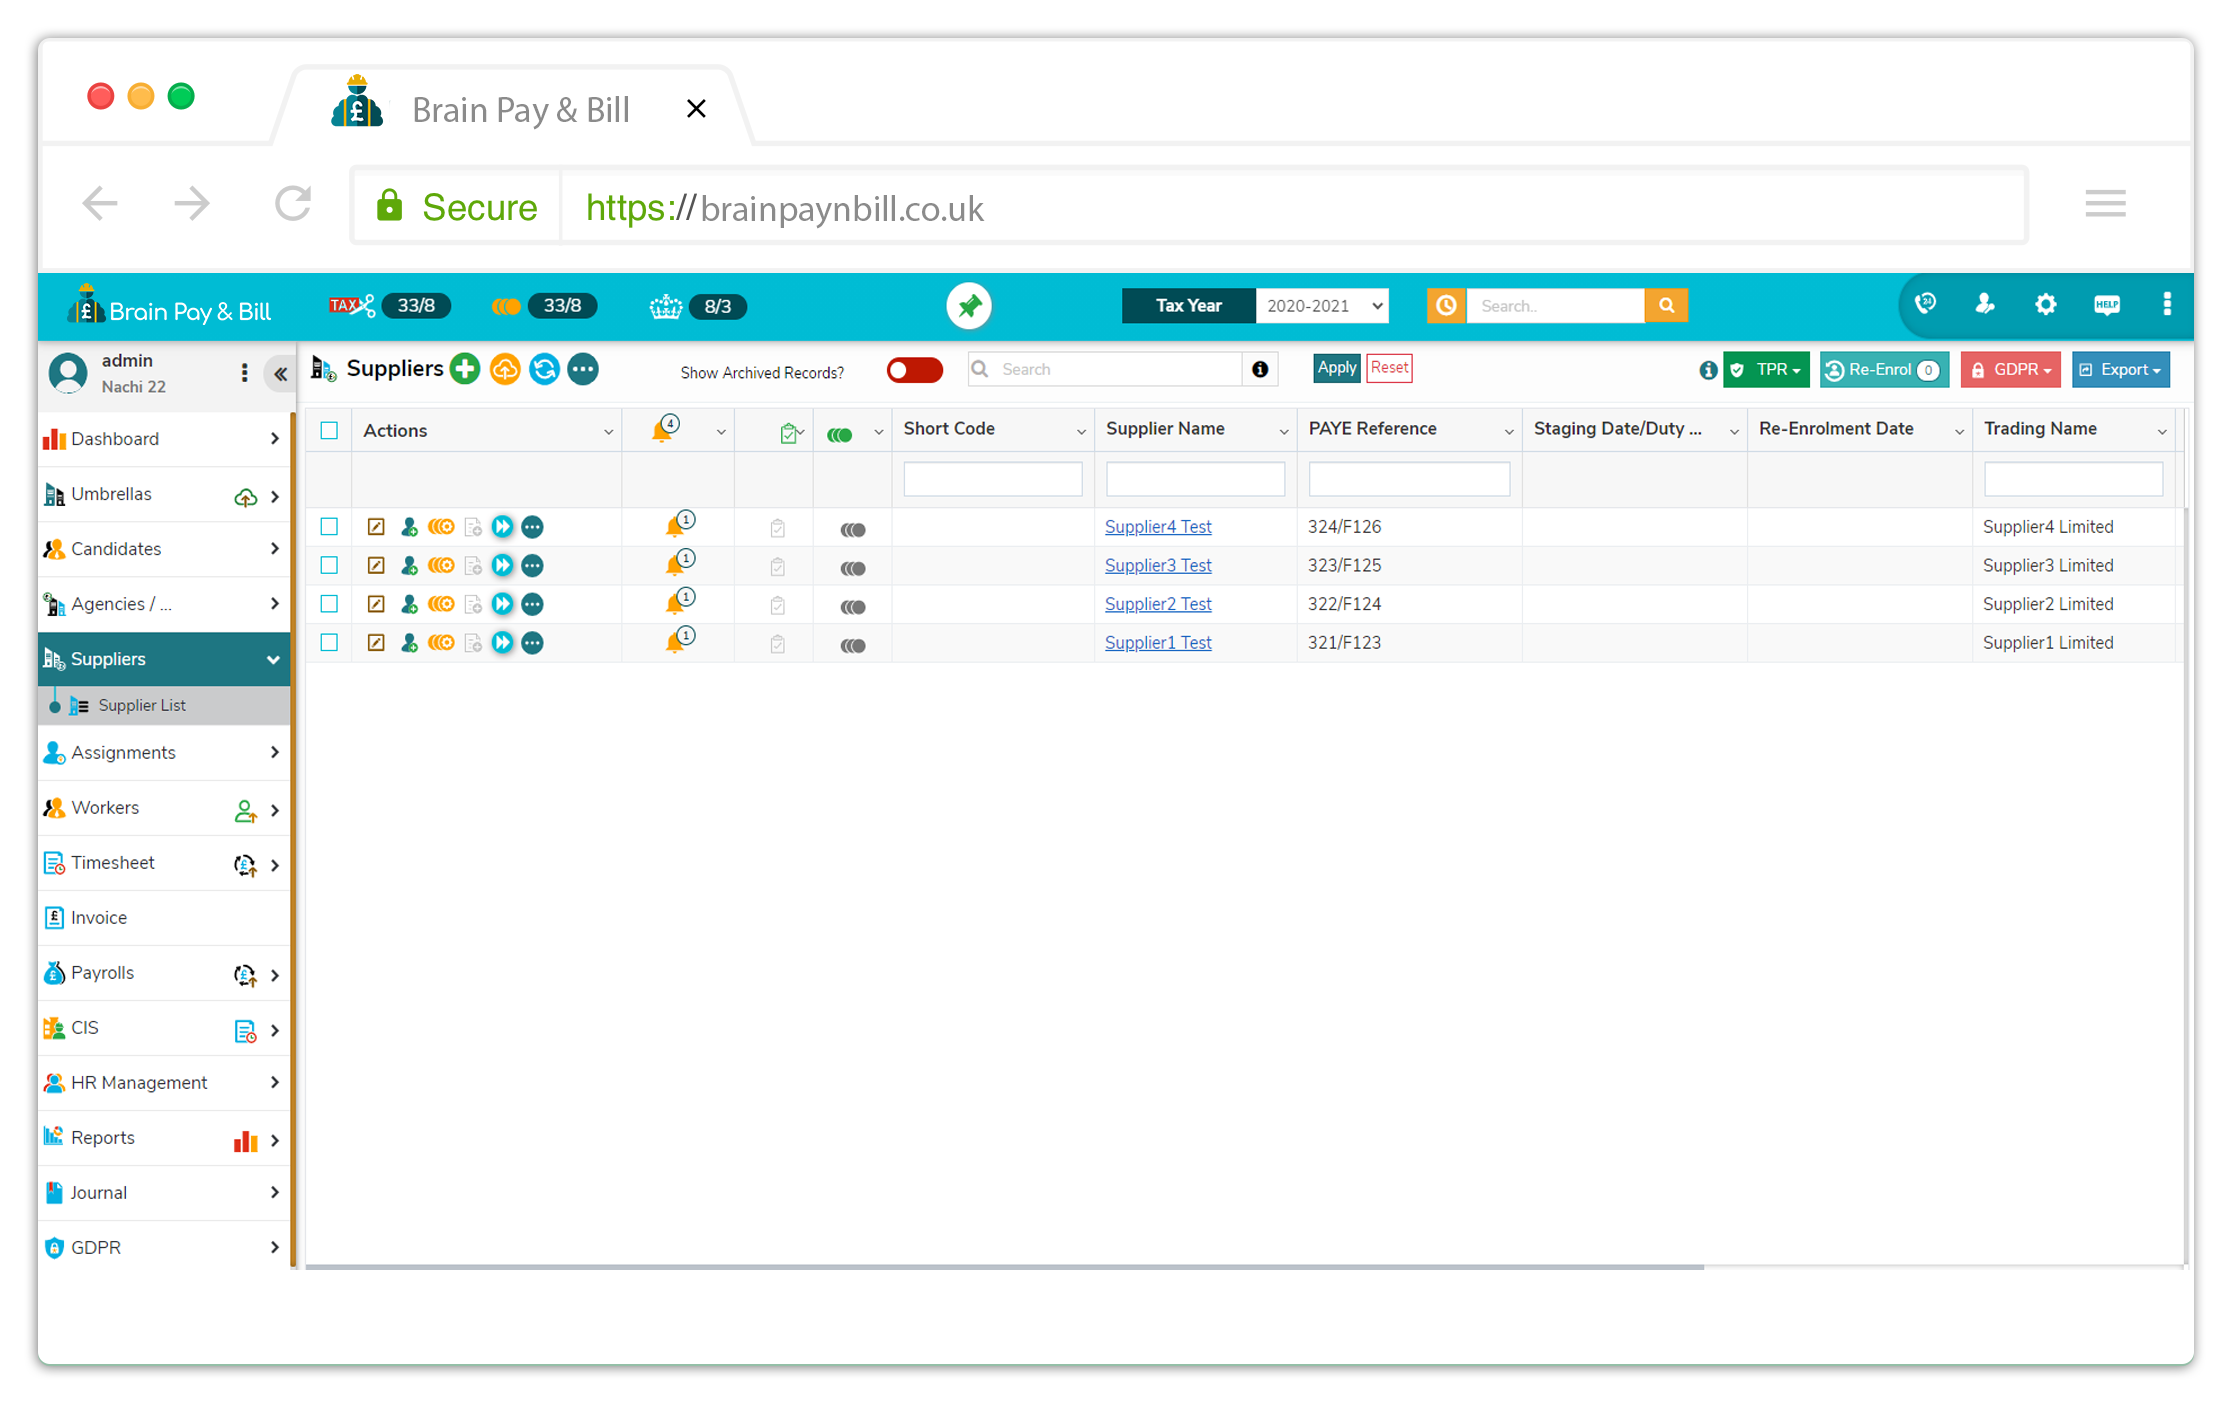Toggle the status switch for Supplier4 Test

(853, 530)
